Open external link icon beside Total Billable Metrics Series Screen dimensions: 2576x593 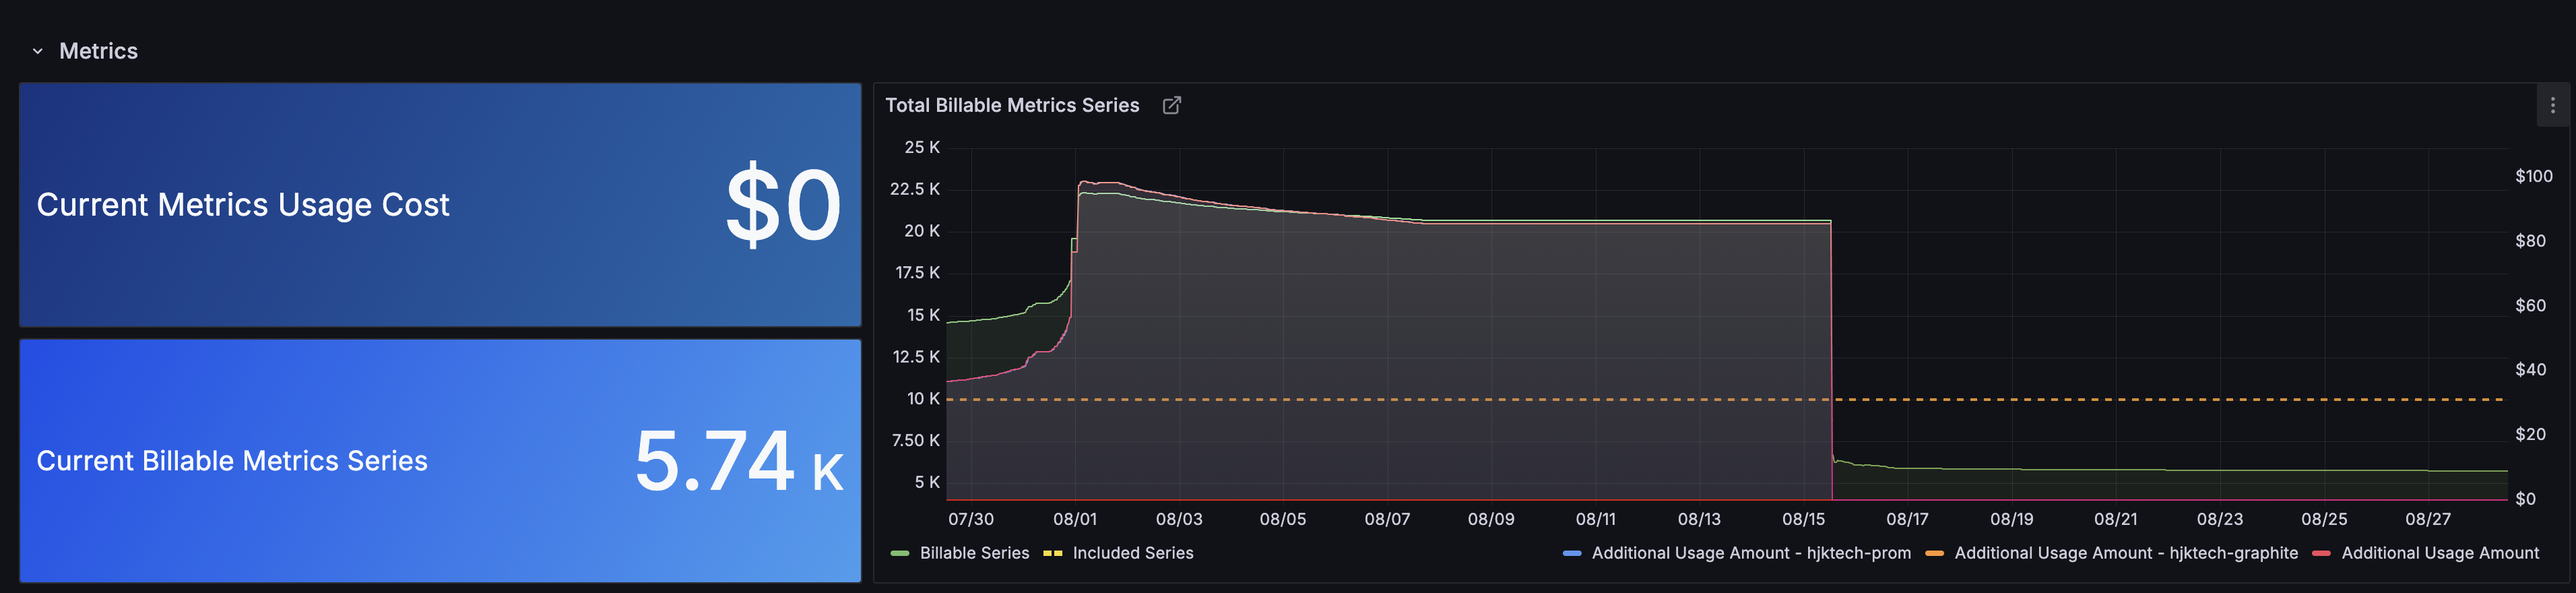1171,105
